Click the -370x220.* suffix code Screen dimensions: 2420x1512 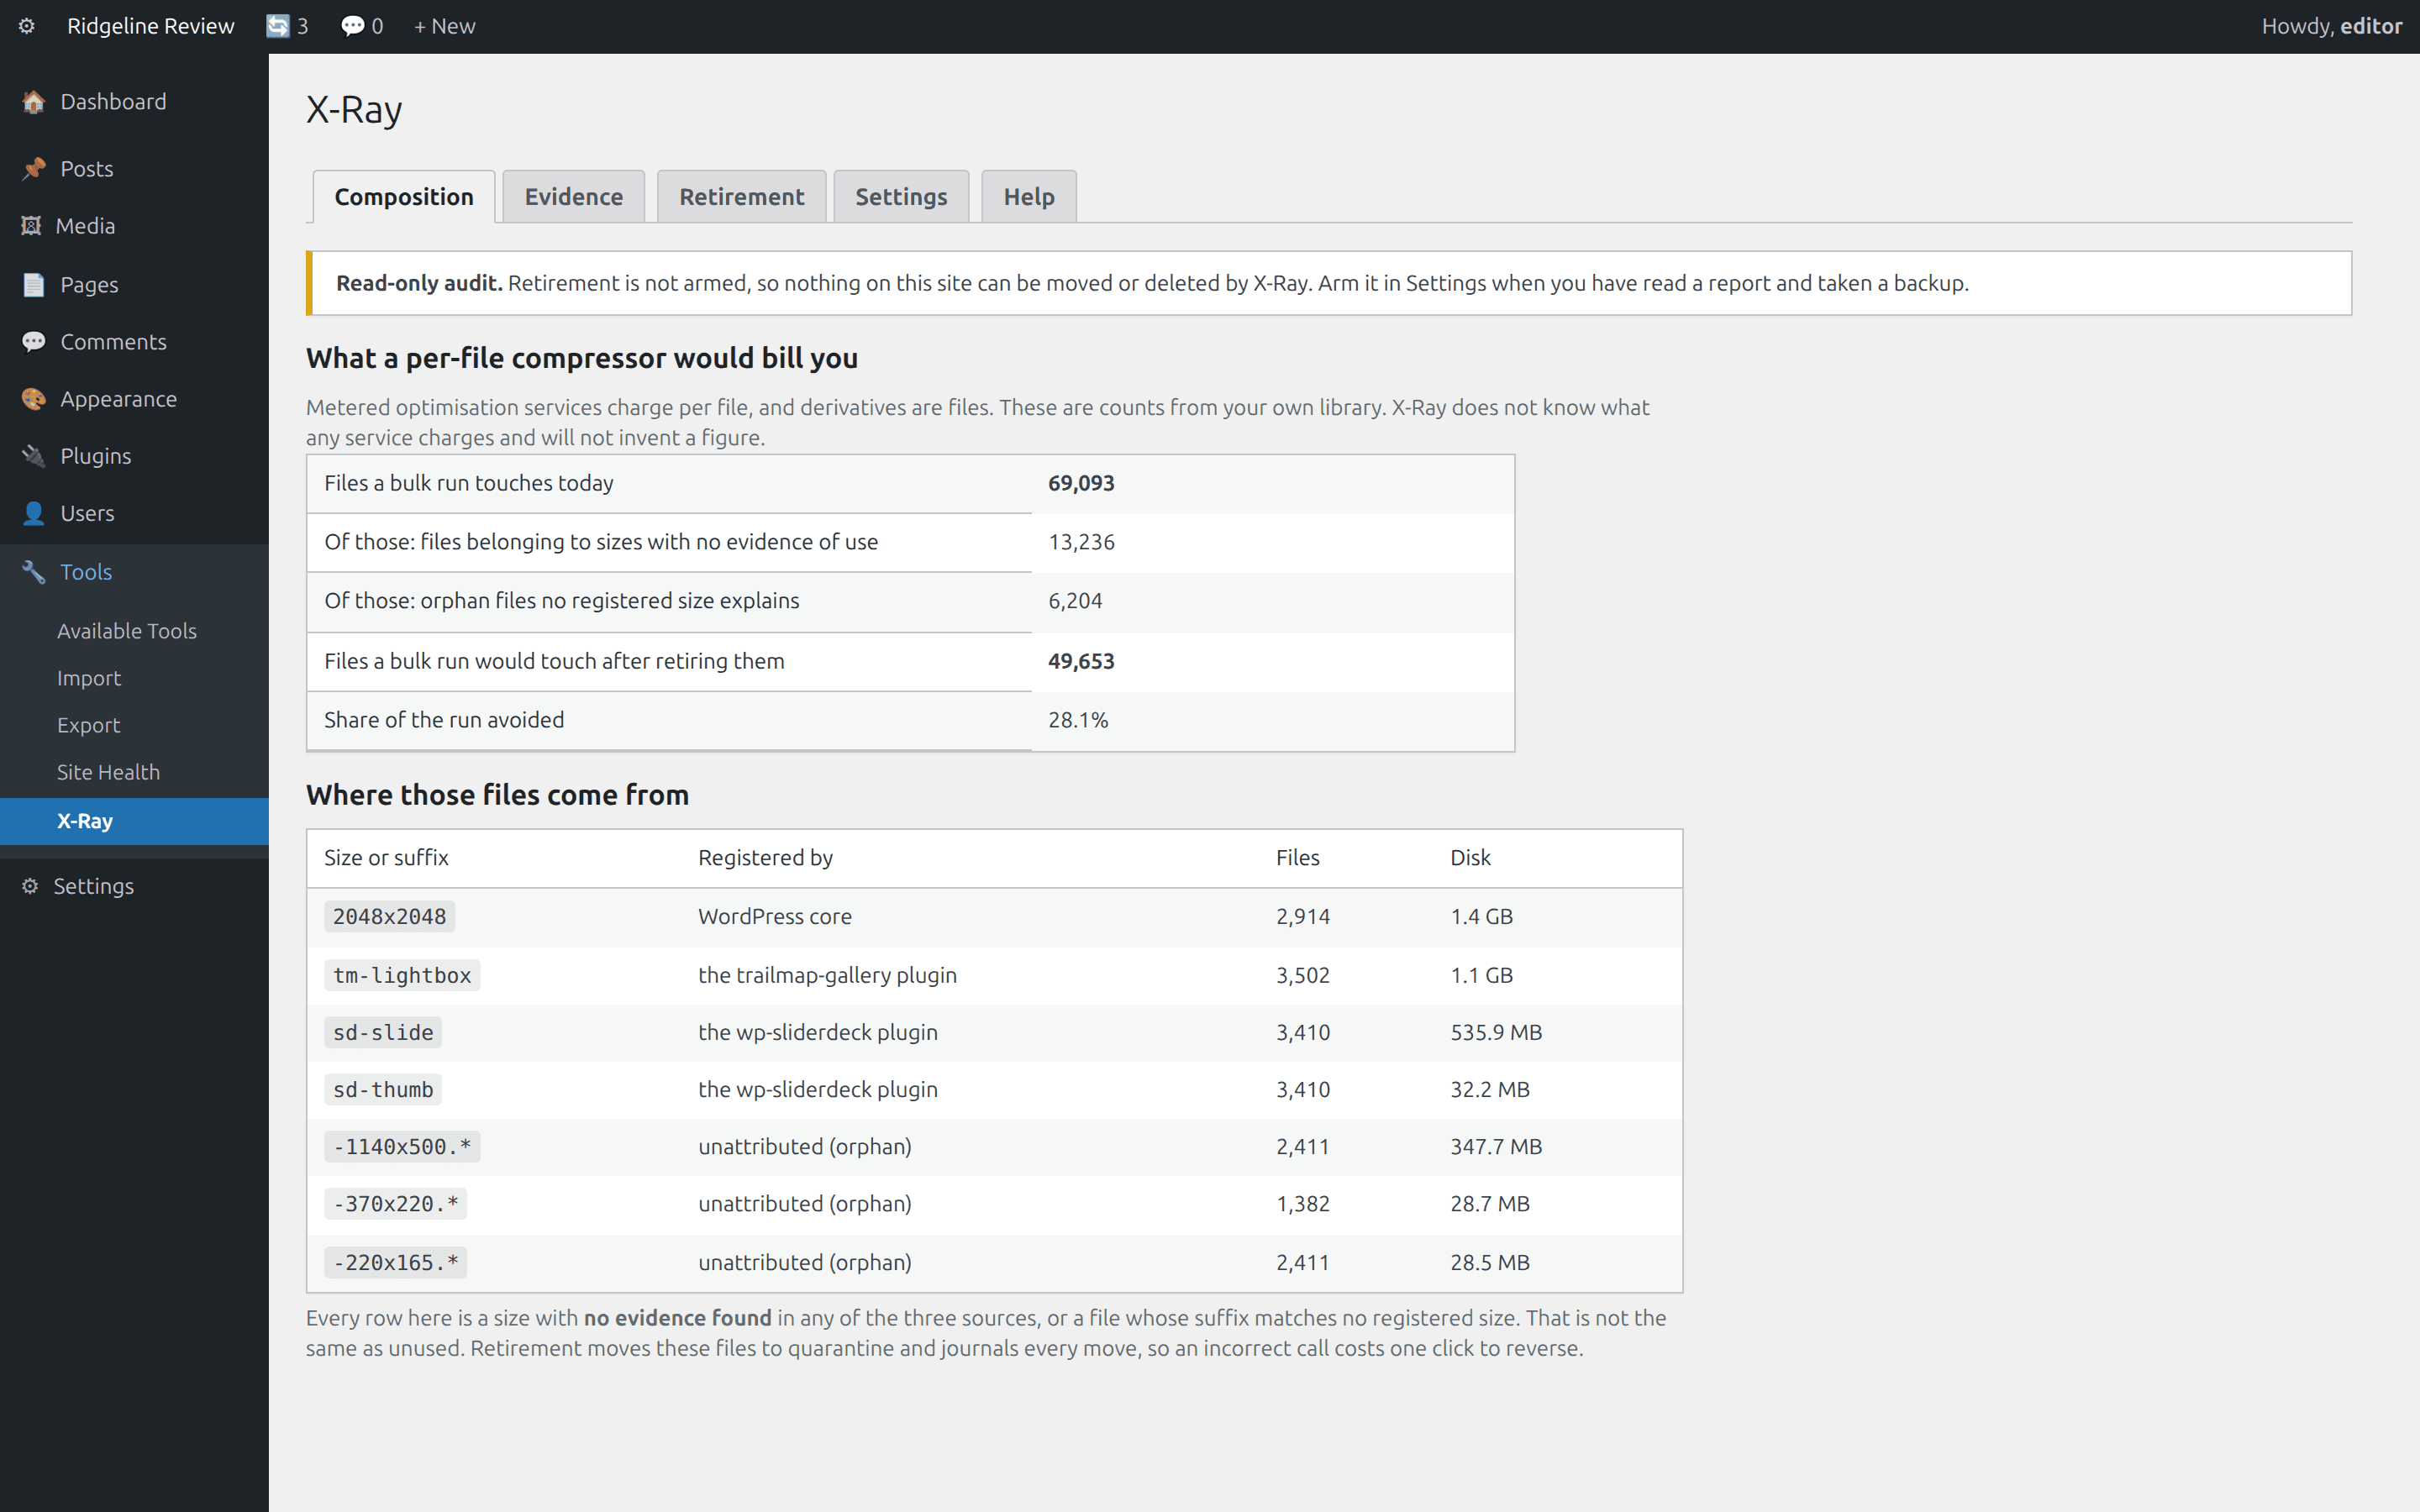[396, 1204]
